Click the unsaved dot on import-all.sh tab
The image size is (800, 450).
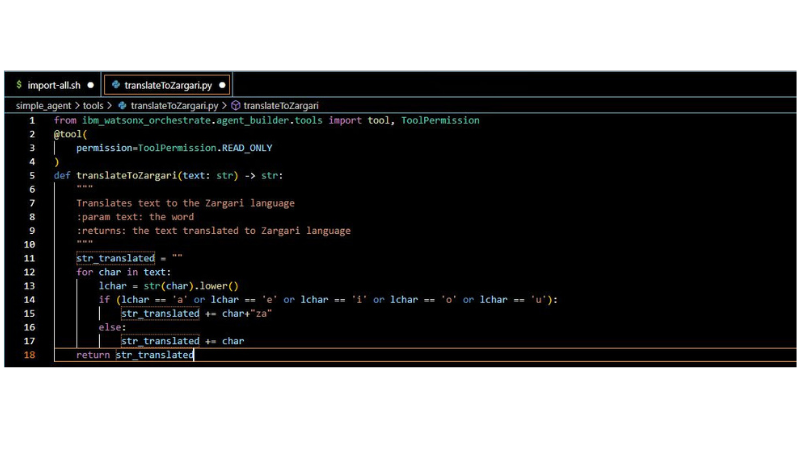[91, 85]
